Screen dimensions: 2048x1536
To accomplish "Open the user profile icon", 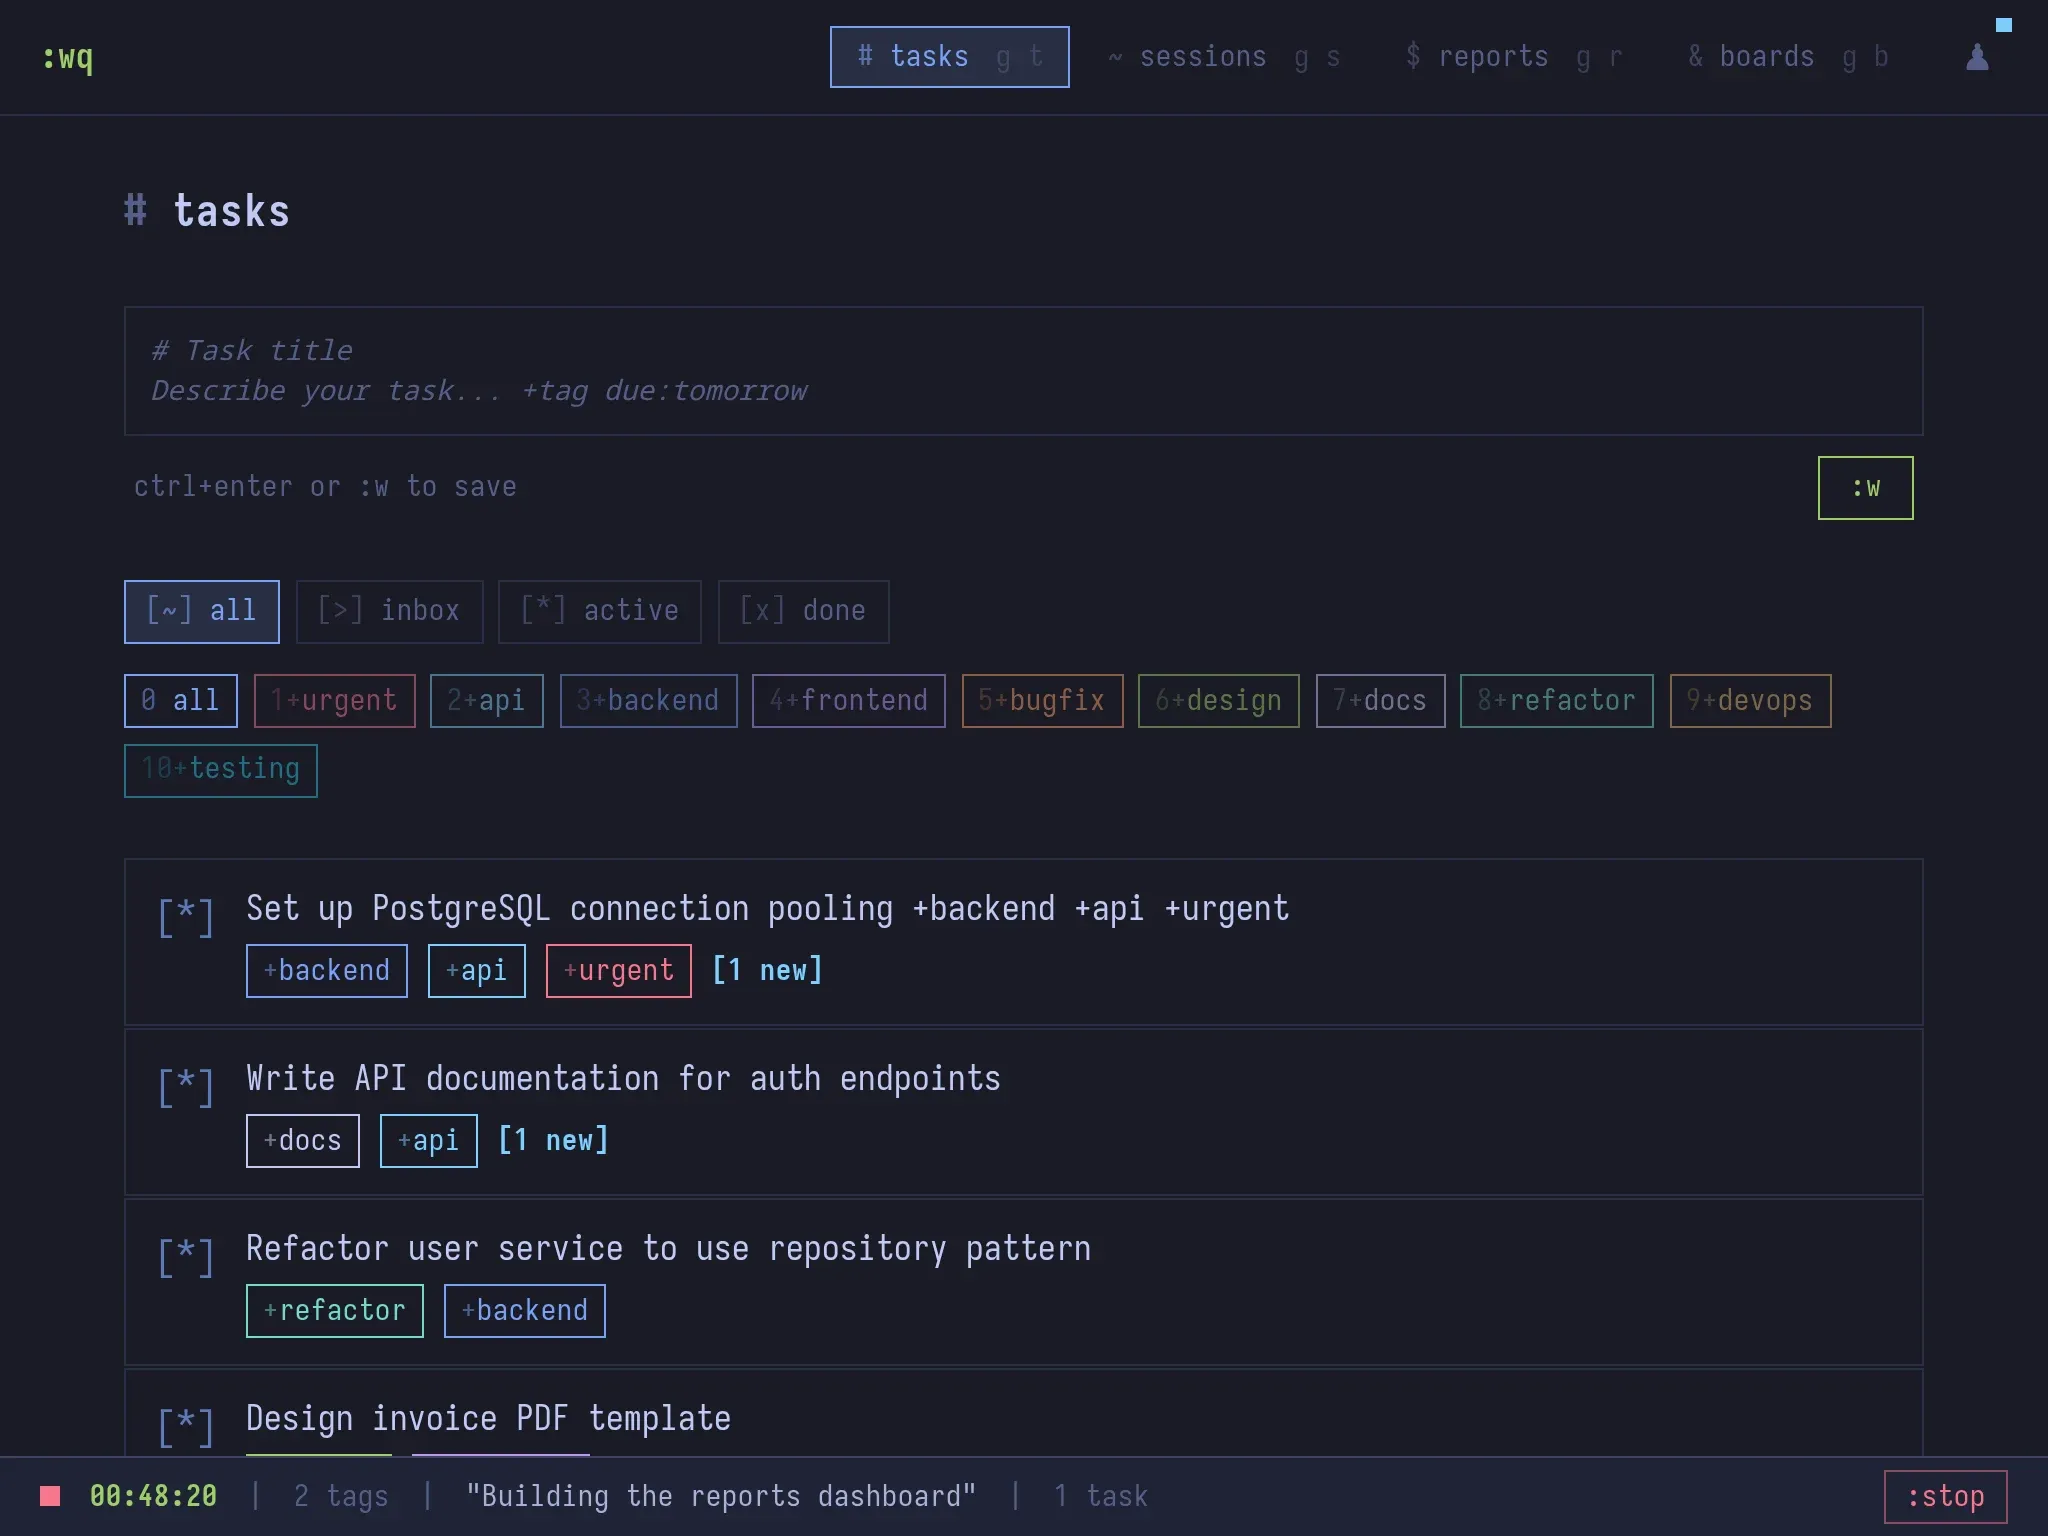I will coord(1977,57).
